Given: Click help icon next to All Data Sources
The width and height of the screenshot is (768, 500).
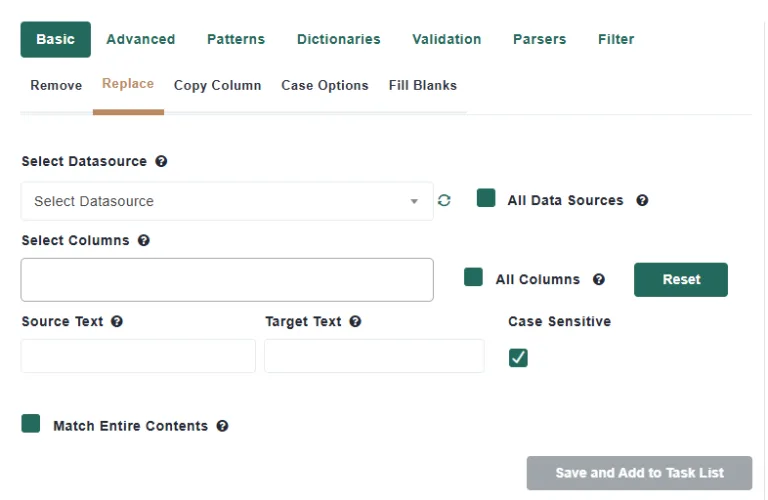Looking at the screenshot, I should pos(642,200).
